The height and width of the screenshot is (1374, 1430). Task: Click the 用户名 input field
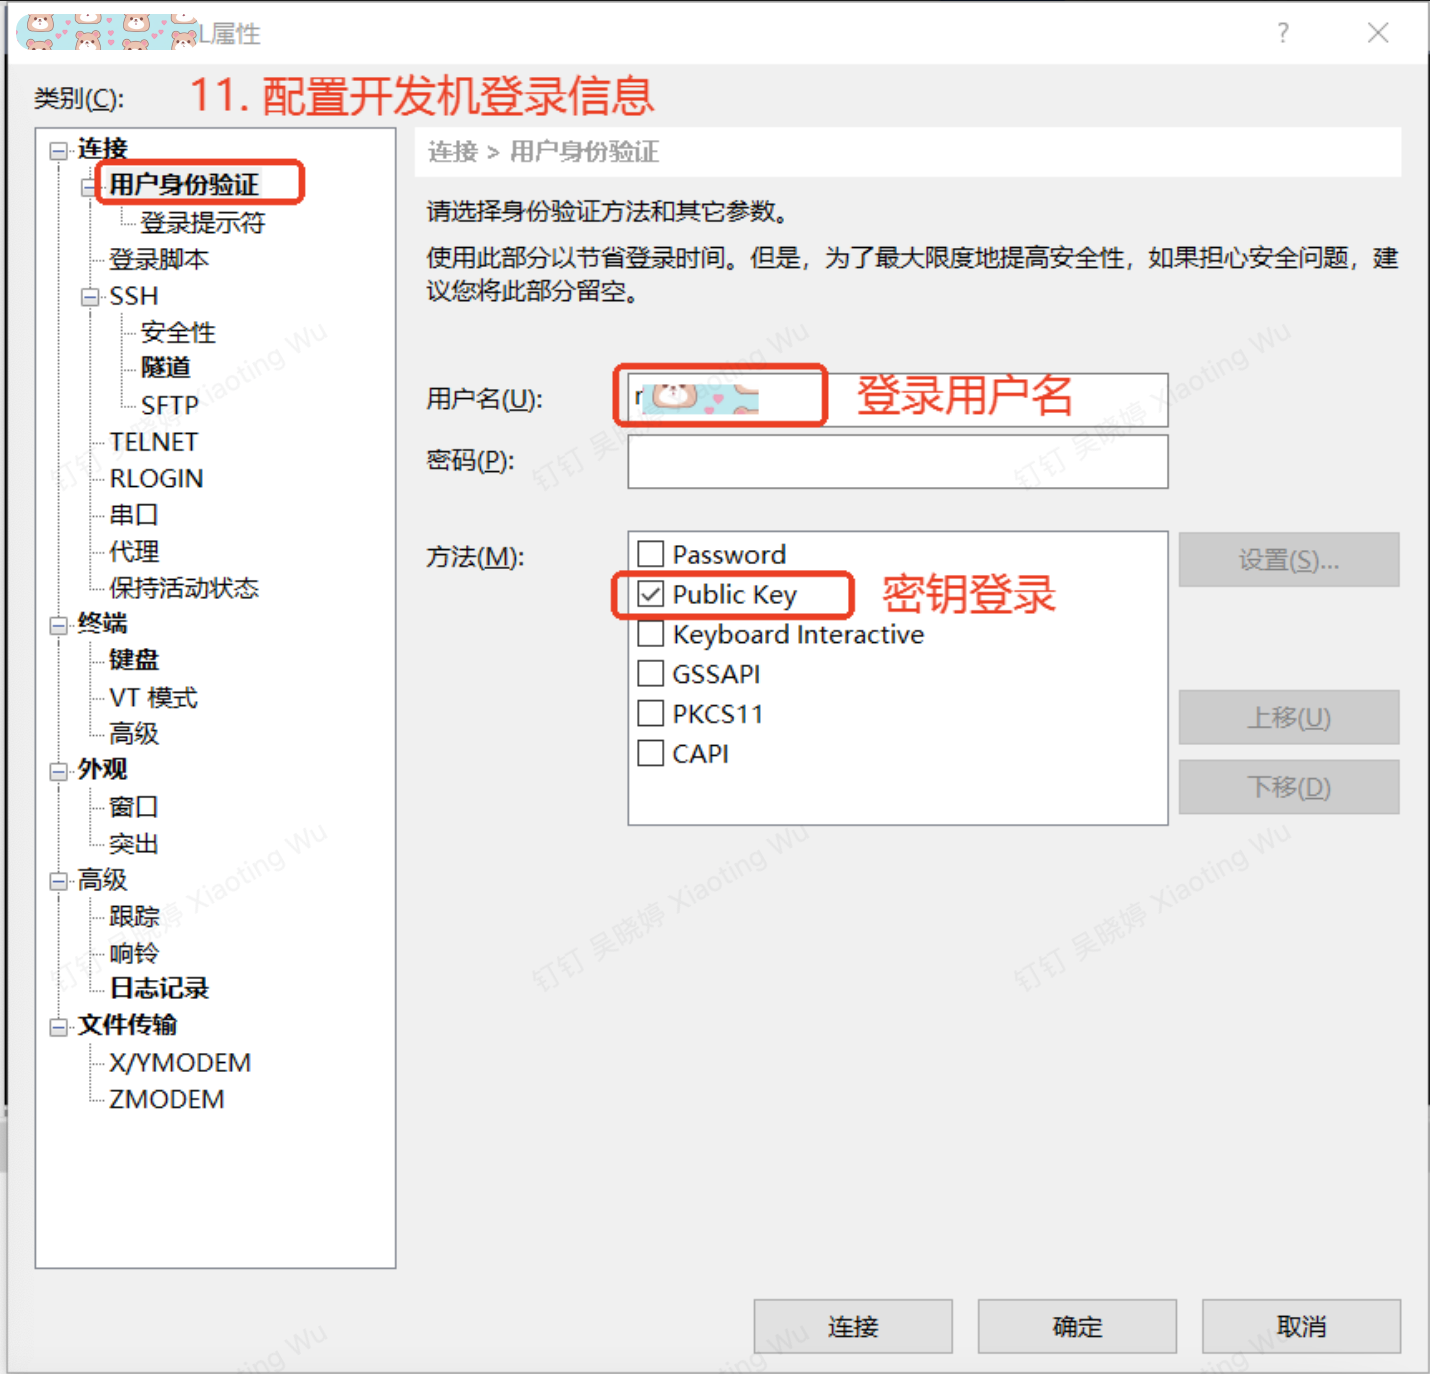coord(898,400)
